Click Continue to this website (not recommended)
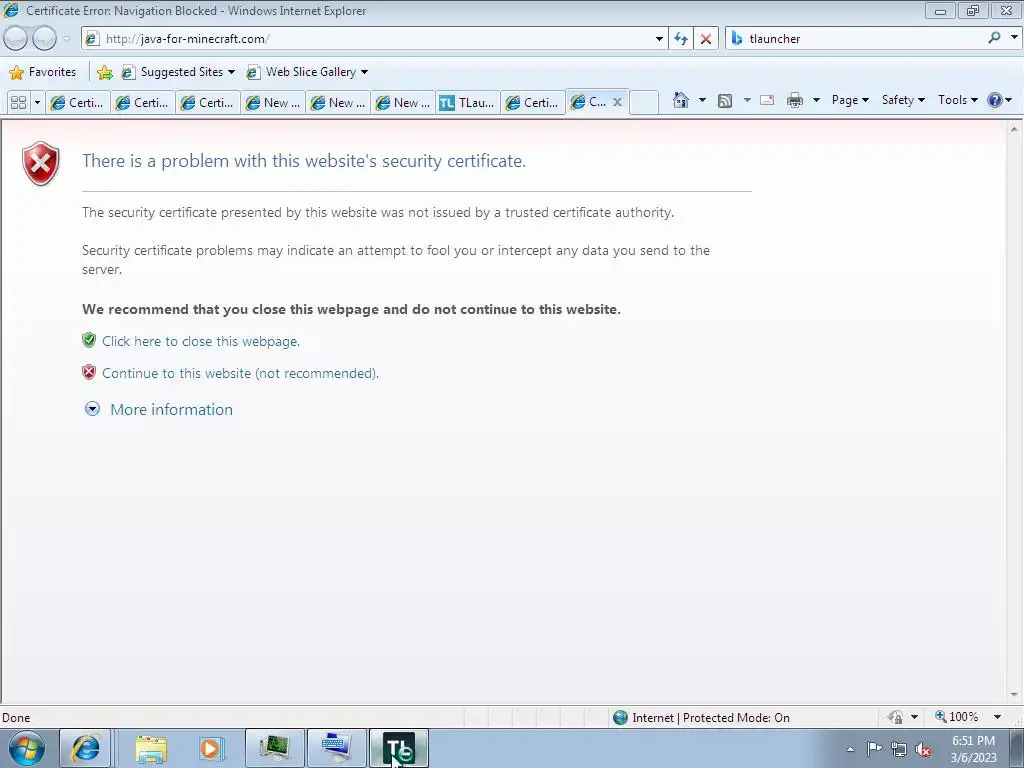 240,373
